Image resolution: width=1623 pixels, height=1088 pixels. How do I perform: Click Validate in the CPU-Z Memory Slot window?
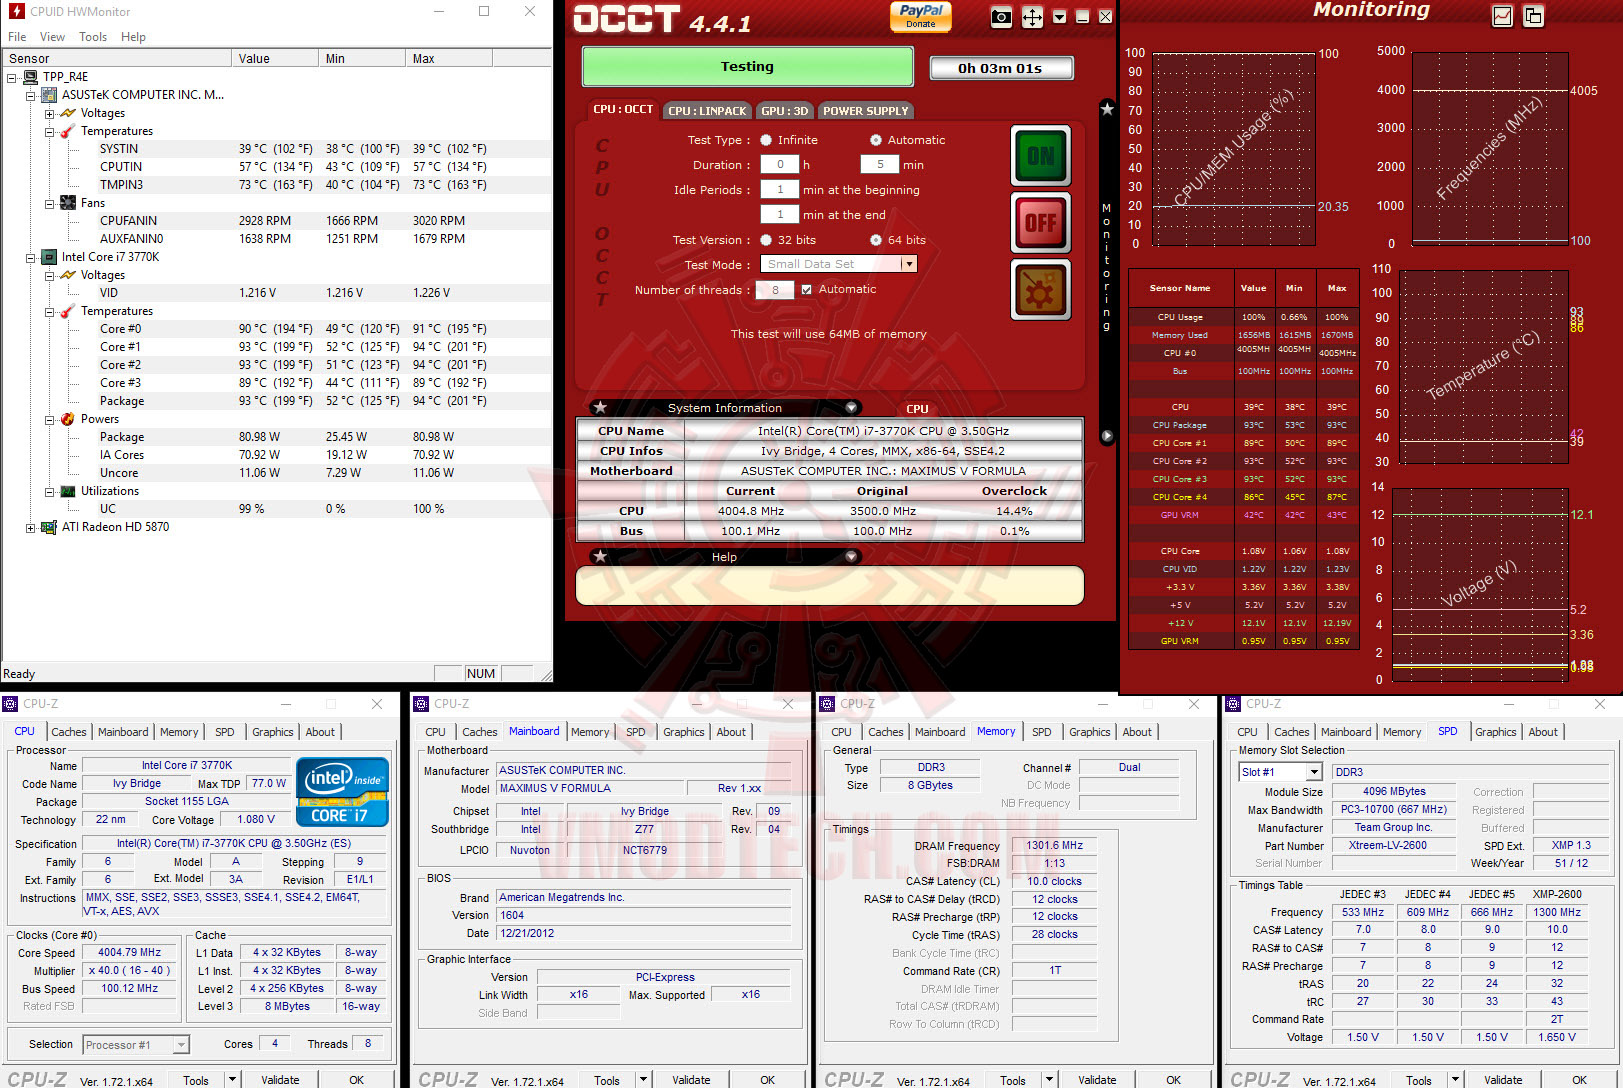click(1503, 1080)
